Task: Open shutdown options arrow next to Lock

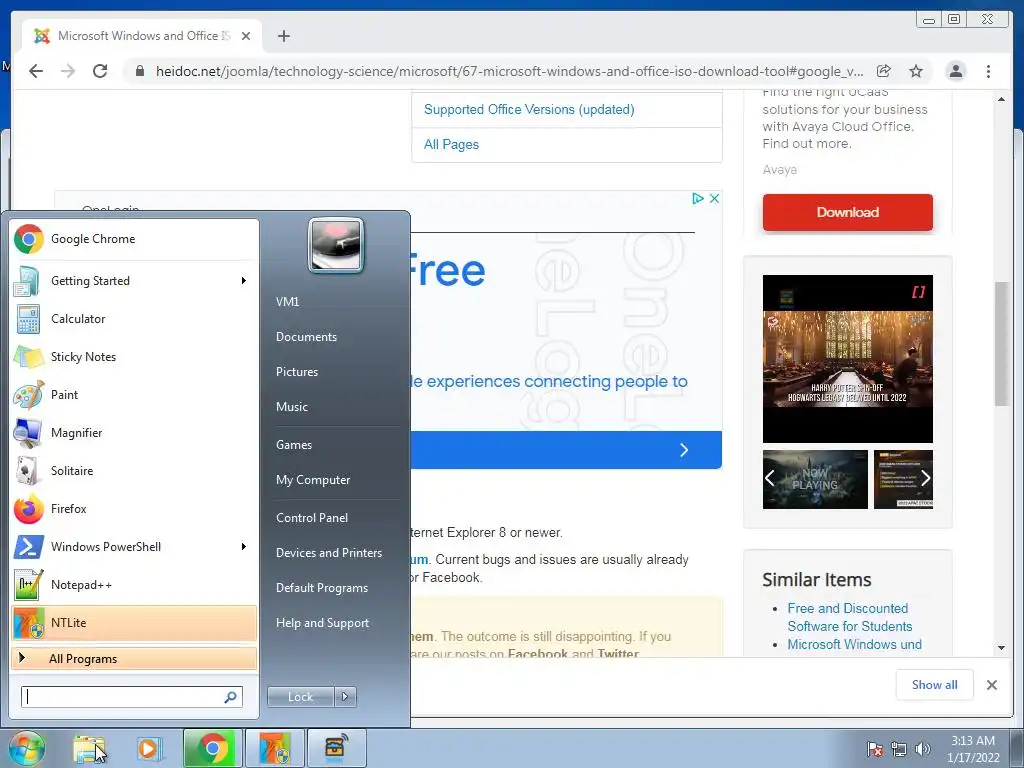Action: coord(345,697)
